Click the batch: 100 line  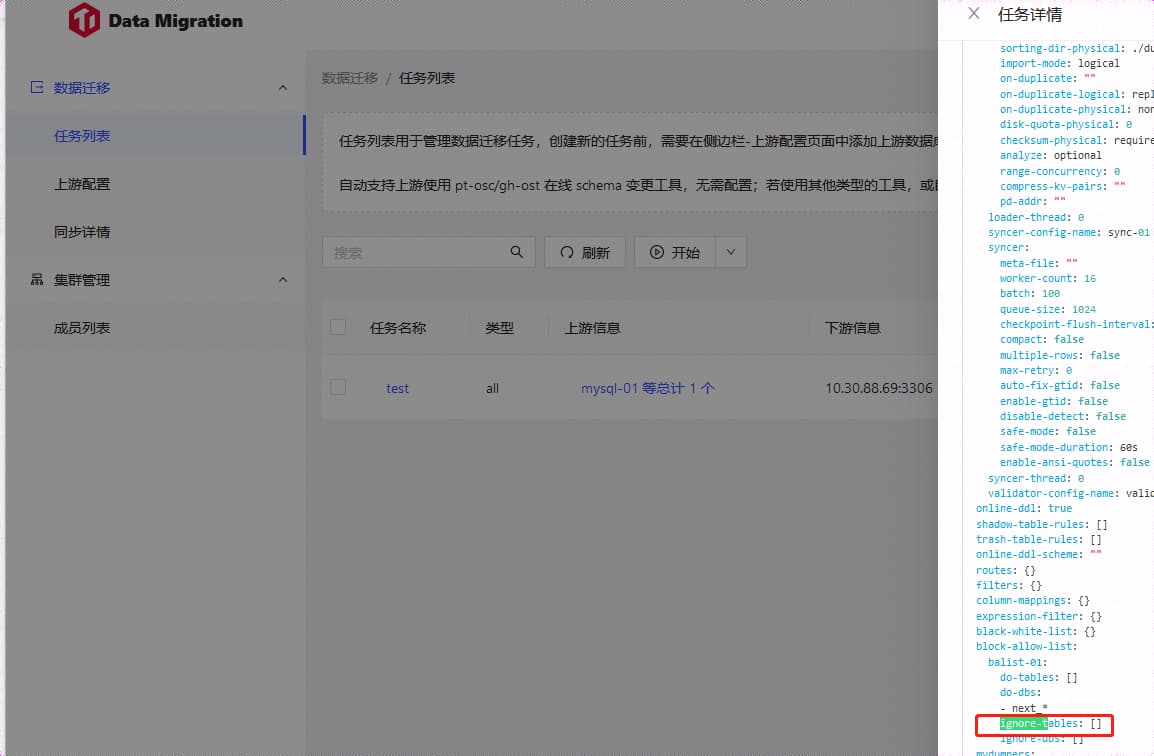pyautogui.click(x=1030, y=293)
